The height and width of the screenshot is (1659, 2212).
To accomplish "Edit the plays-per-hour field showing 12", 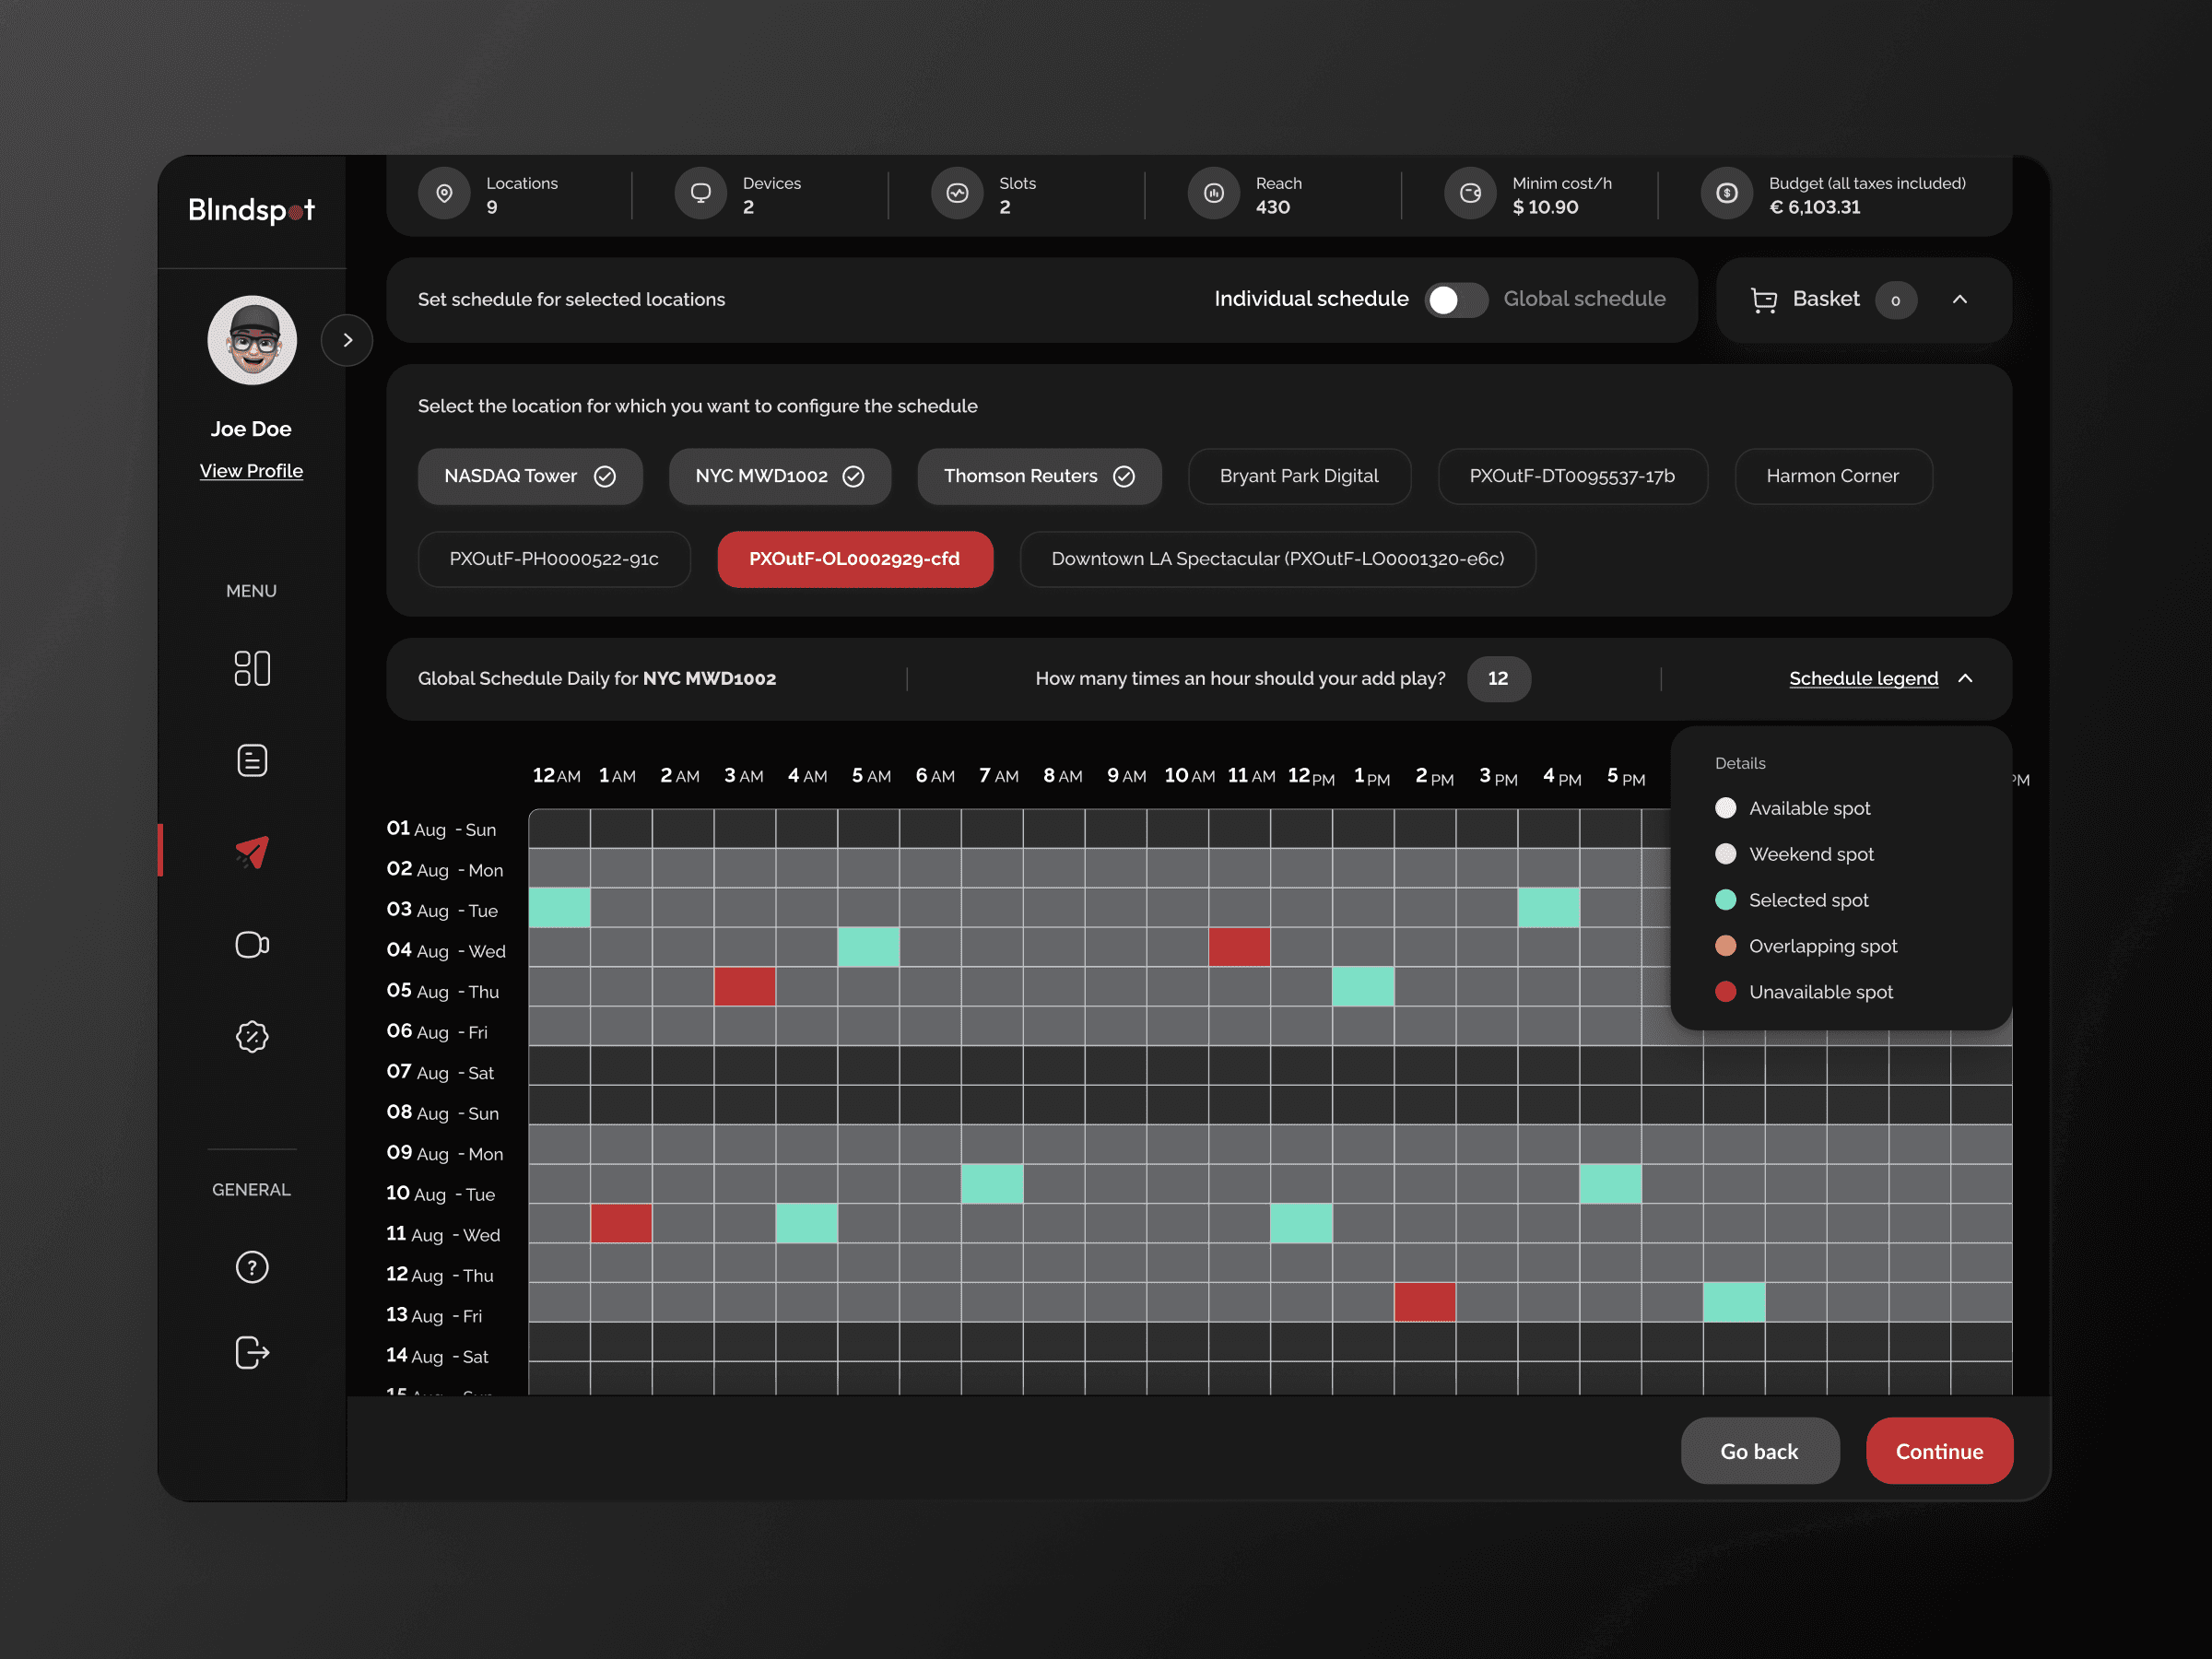I will (1497, 679).
